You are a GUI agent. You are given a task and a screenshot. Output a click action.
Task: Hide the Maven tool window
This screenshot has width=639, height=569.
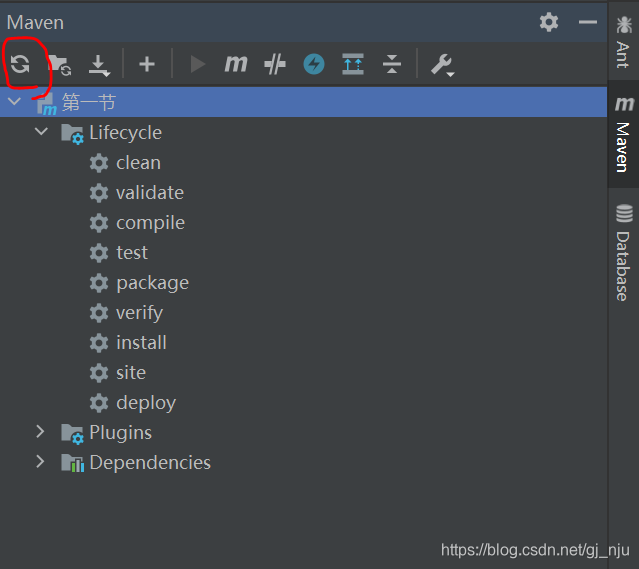[x=588, y=22]
